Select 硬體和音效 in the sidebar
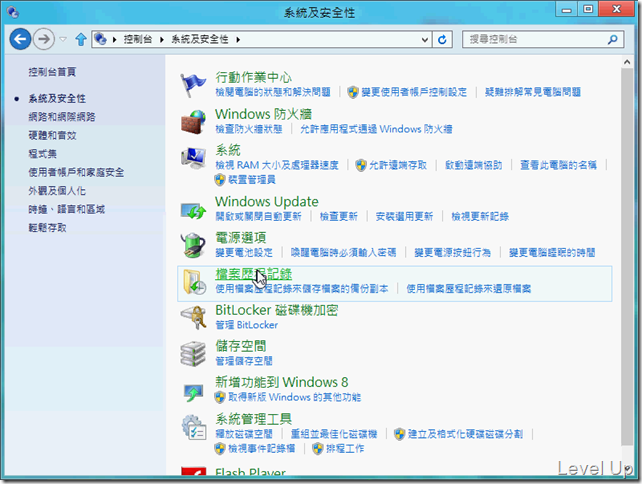 coord(52,136)
